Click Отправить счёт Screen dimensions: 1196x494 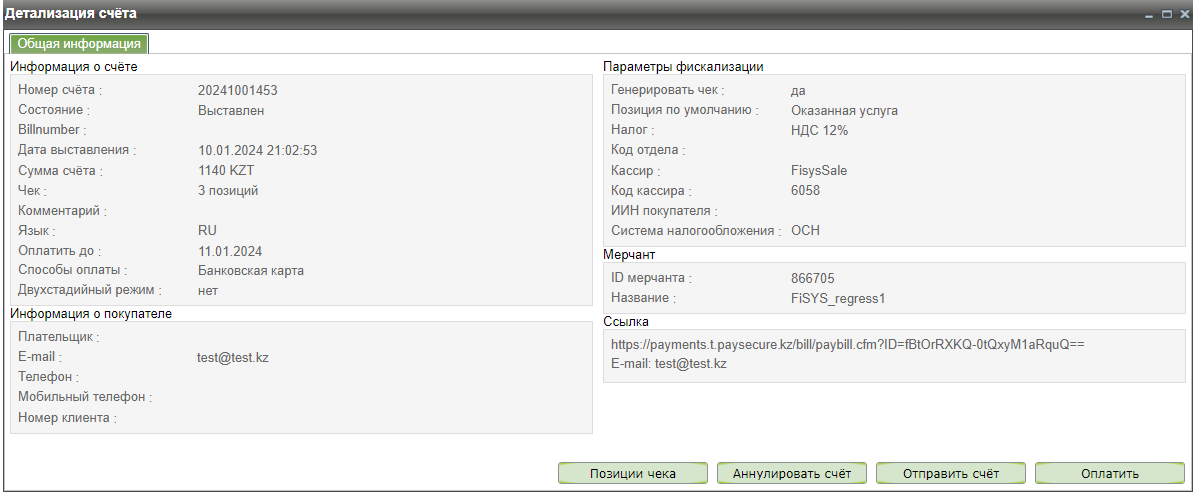coord(950,474)
